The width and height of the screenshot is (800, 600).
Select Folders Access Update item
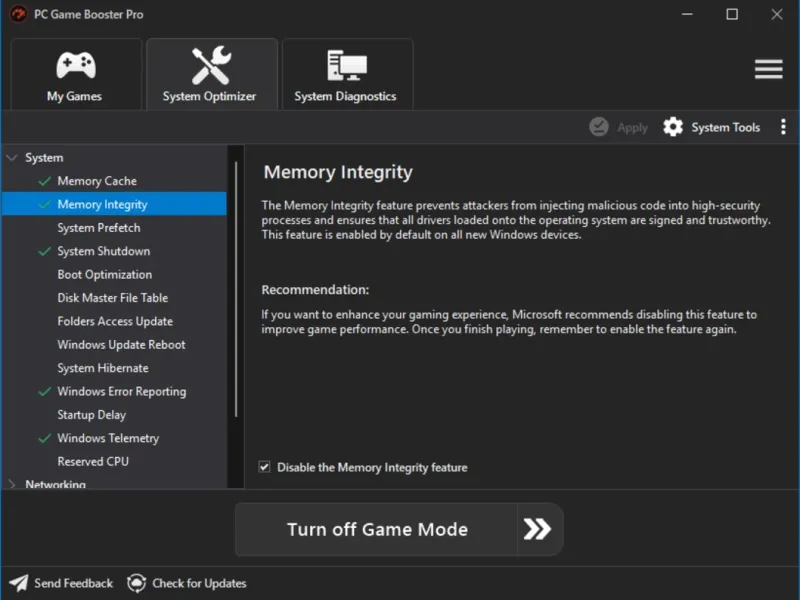tap(114, 321)
